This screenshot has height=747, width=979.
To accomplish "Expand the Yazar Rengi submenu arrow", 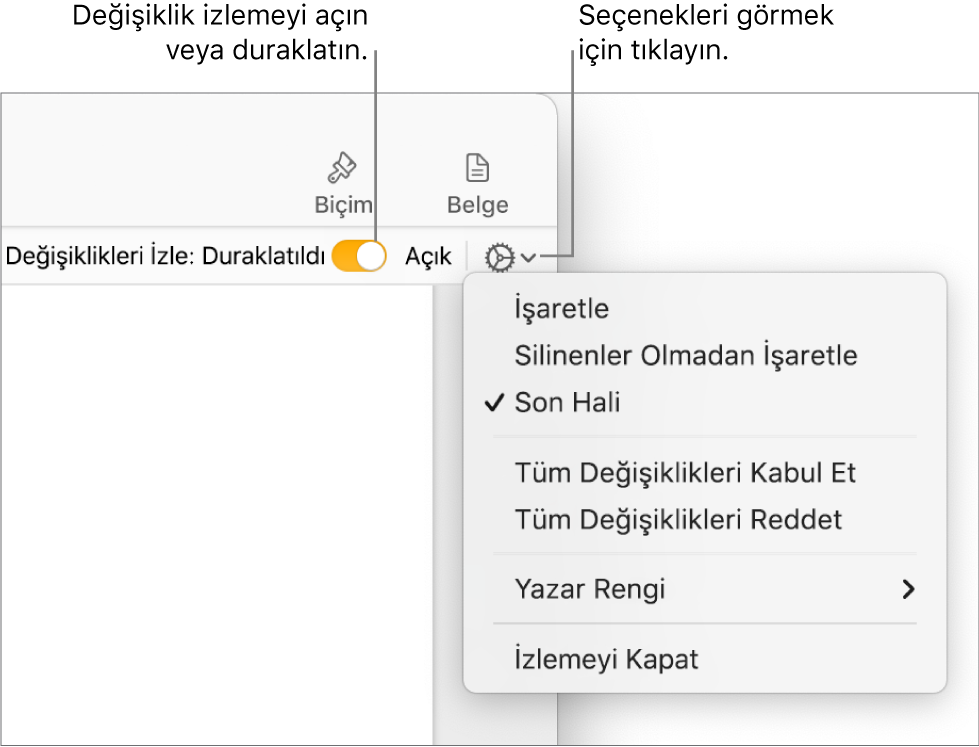I will click(x=907, y=590).
